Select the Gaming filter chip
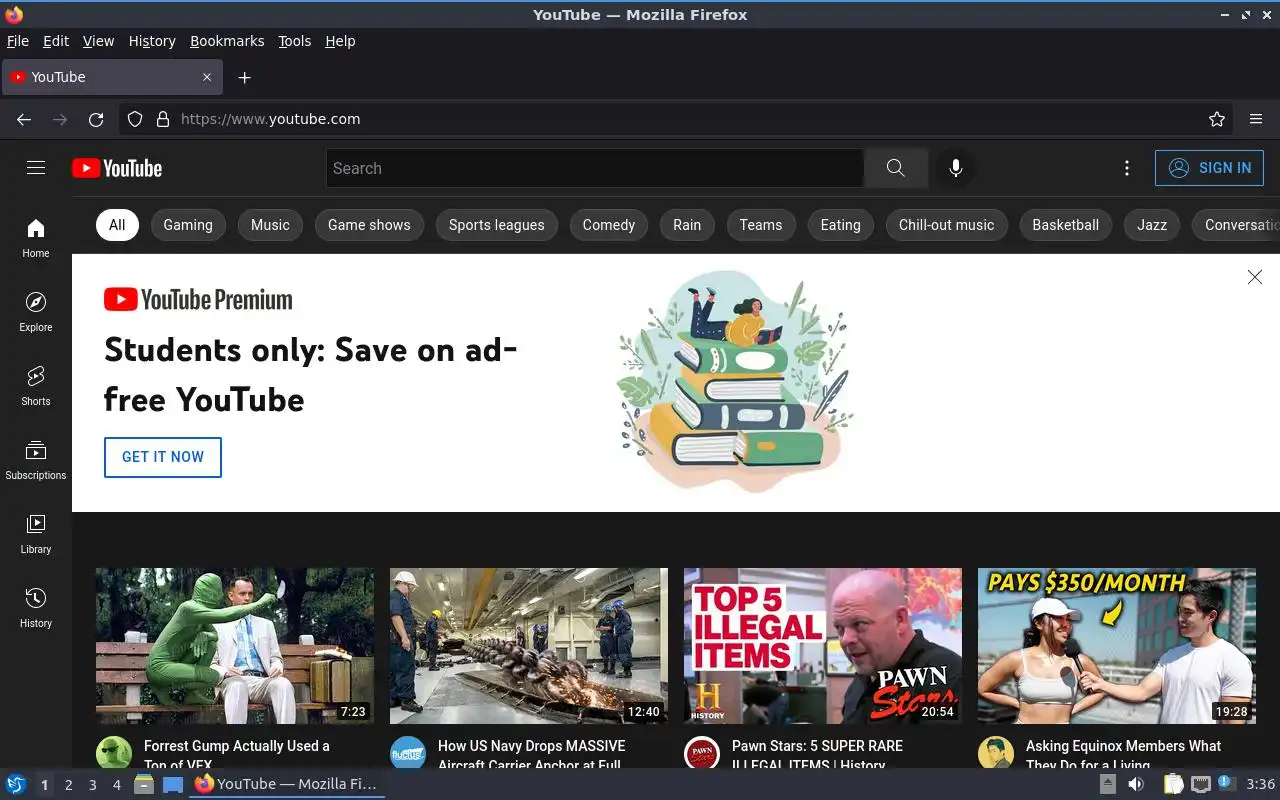The height and width of the screenshot is (800, 1280). point(188,225)
